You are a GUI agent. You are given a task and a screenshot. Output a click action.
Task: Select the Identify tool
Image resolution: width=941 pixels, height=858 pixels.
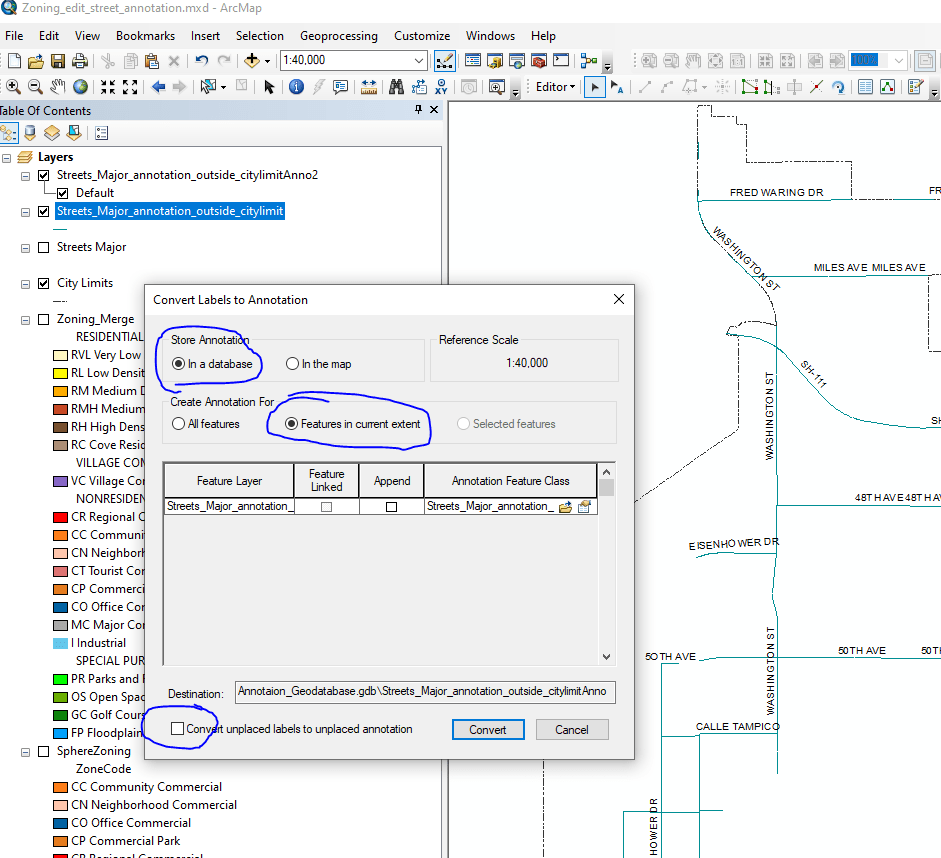click(295, 85)
